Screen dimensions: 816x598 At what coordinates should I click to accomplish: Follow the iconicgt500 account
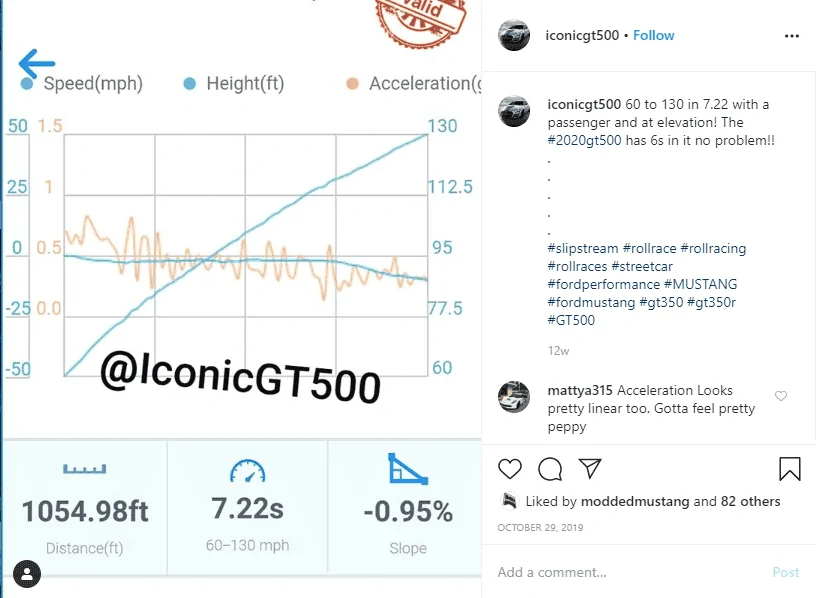point(654,35)
